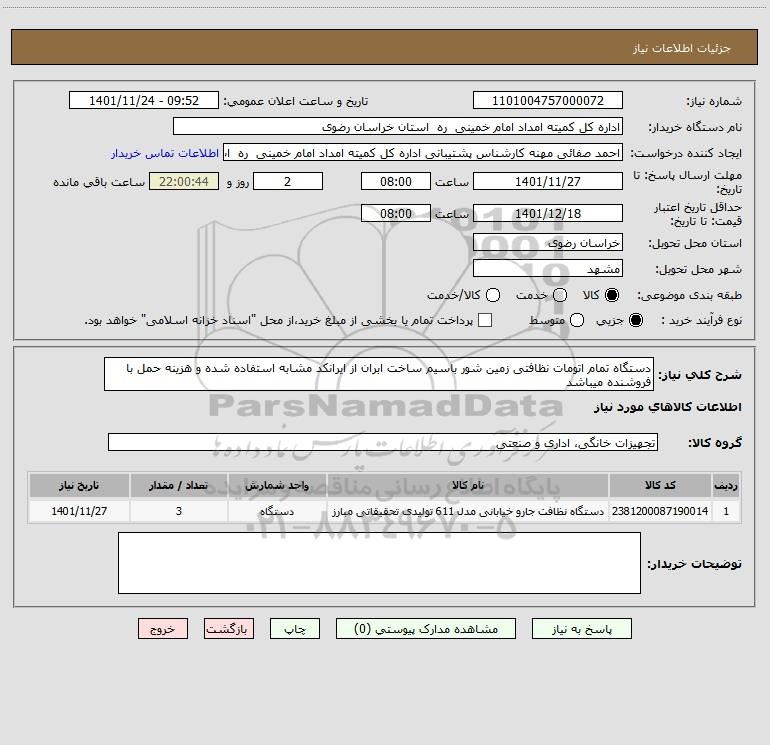The width and height of the screenshot is (770, 745).
Task: Click the remaining days field showing 2
Action: coord(288,181)
